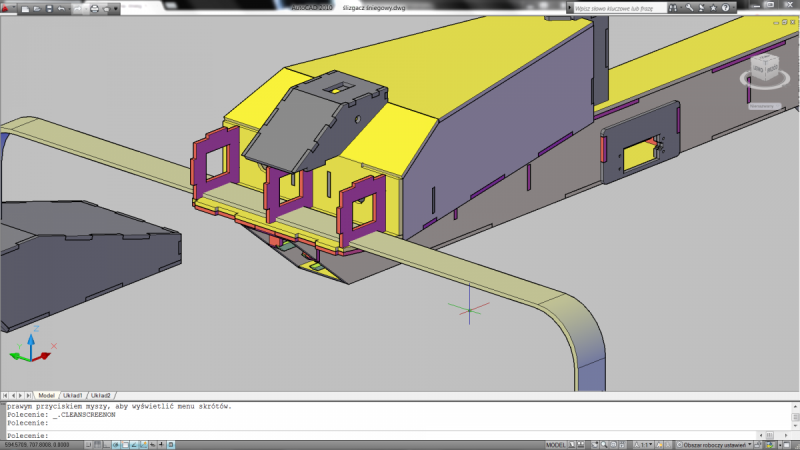Switch to the Układ1 layout tab

point(73,395)
